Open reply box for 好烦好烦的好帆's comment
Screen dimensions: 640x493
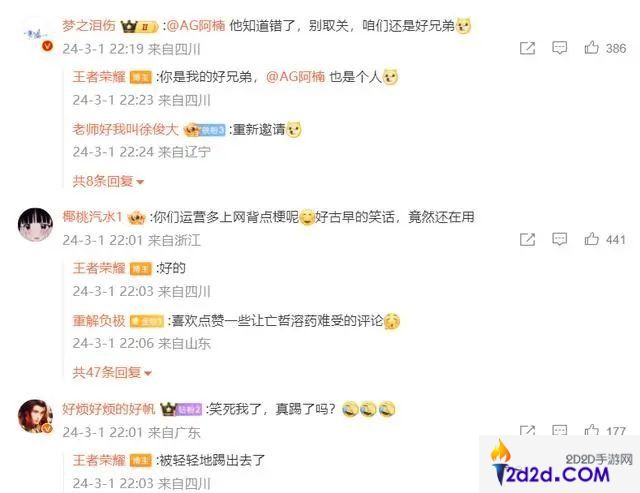tap(560, 431)
